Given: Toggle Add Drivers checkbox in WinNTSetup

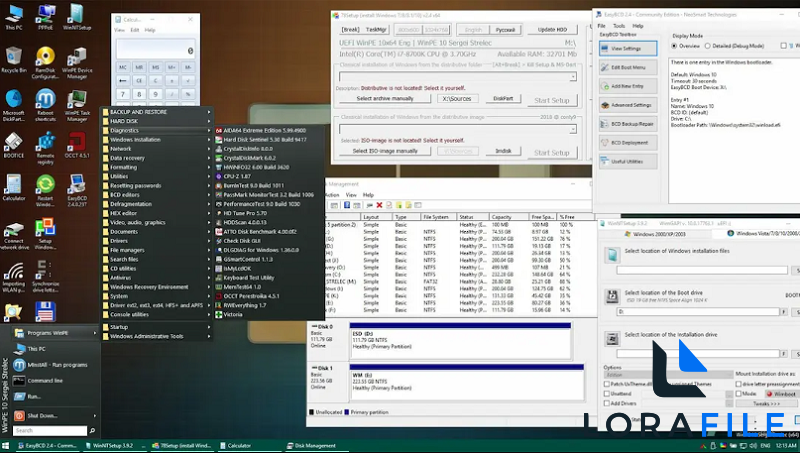Looking at the screenshot, I should [607, 403].
